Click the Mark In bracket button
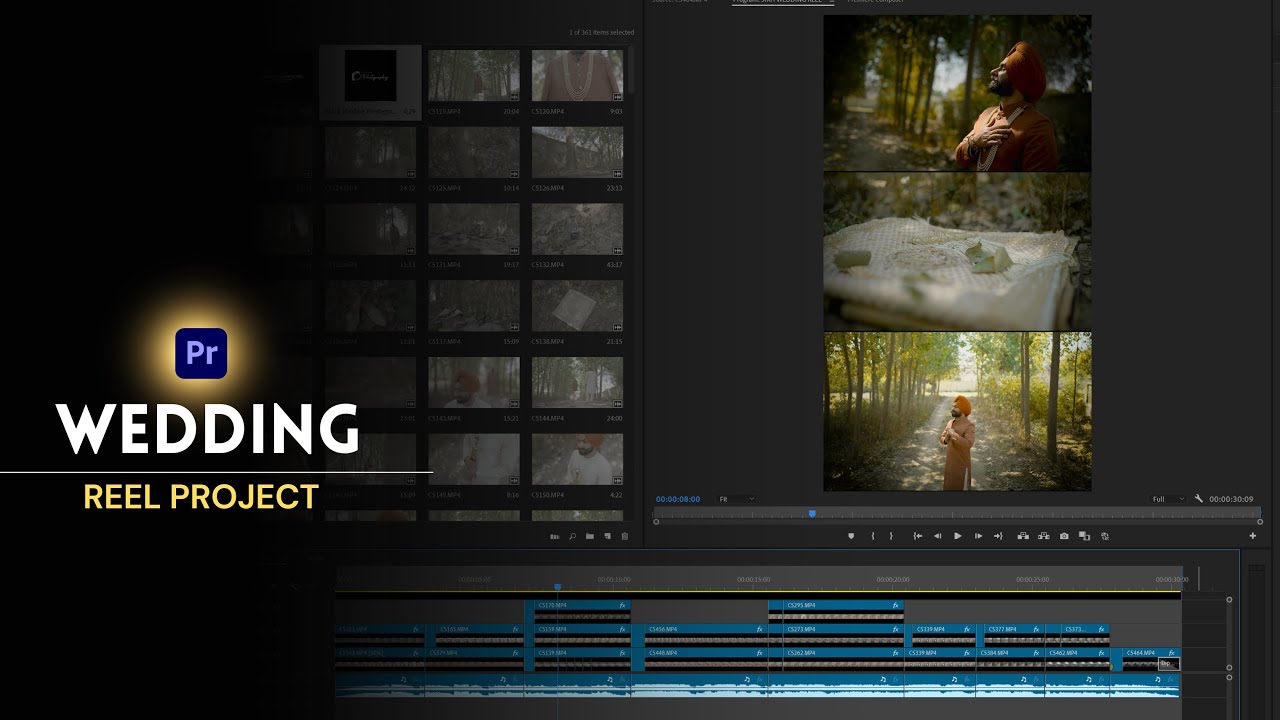The width and height of the screenshot is (1280, 720). coord(873,536)
